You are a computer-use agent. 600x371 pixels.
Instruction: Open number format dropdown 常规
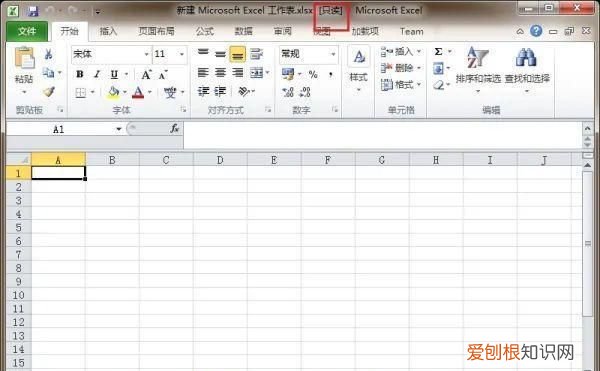[x=333, y=54]
